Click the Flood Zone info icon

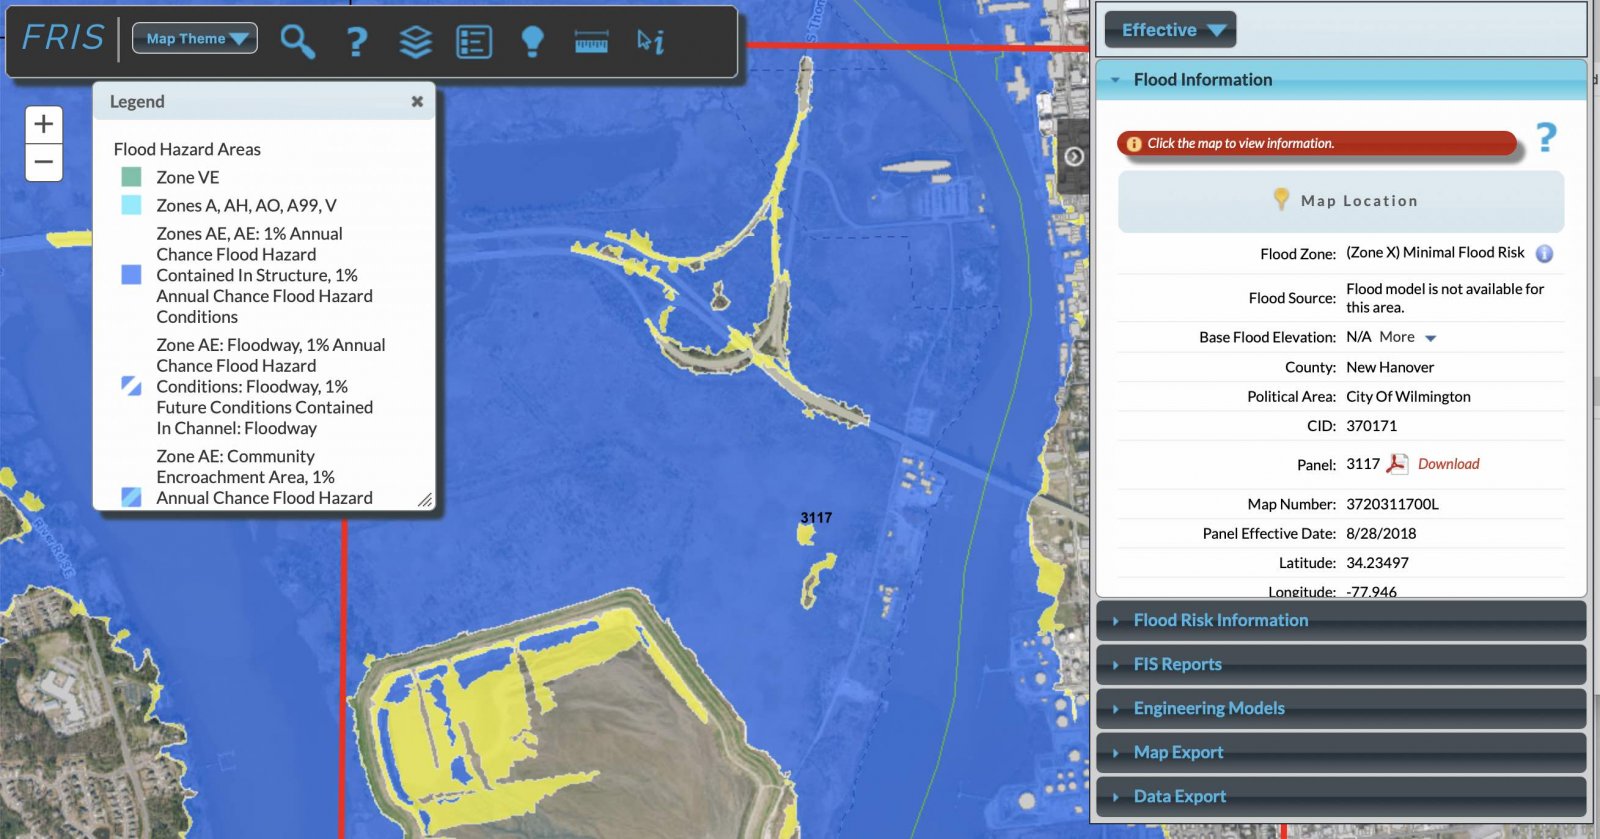(x=1544, y=254)
